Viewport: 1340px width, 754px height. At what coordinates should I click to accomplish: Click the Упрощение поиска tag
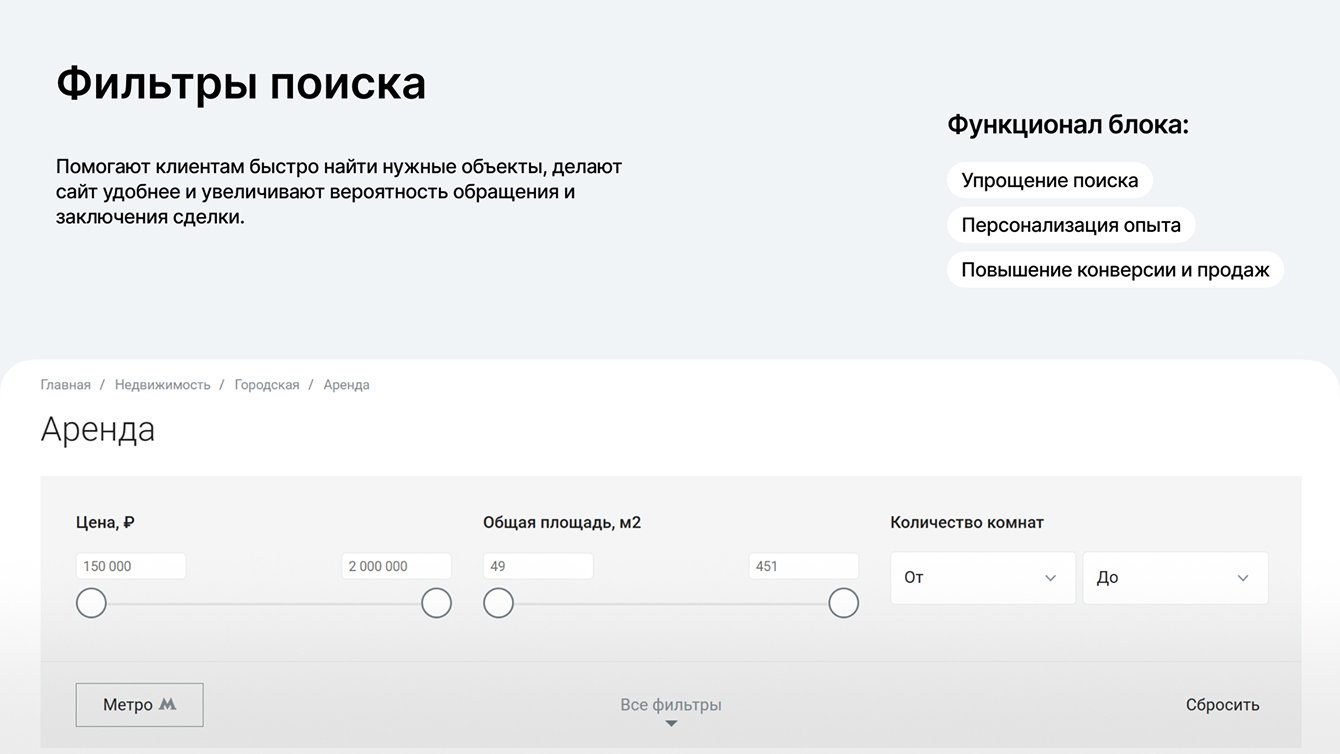[x=1049, y=181]
